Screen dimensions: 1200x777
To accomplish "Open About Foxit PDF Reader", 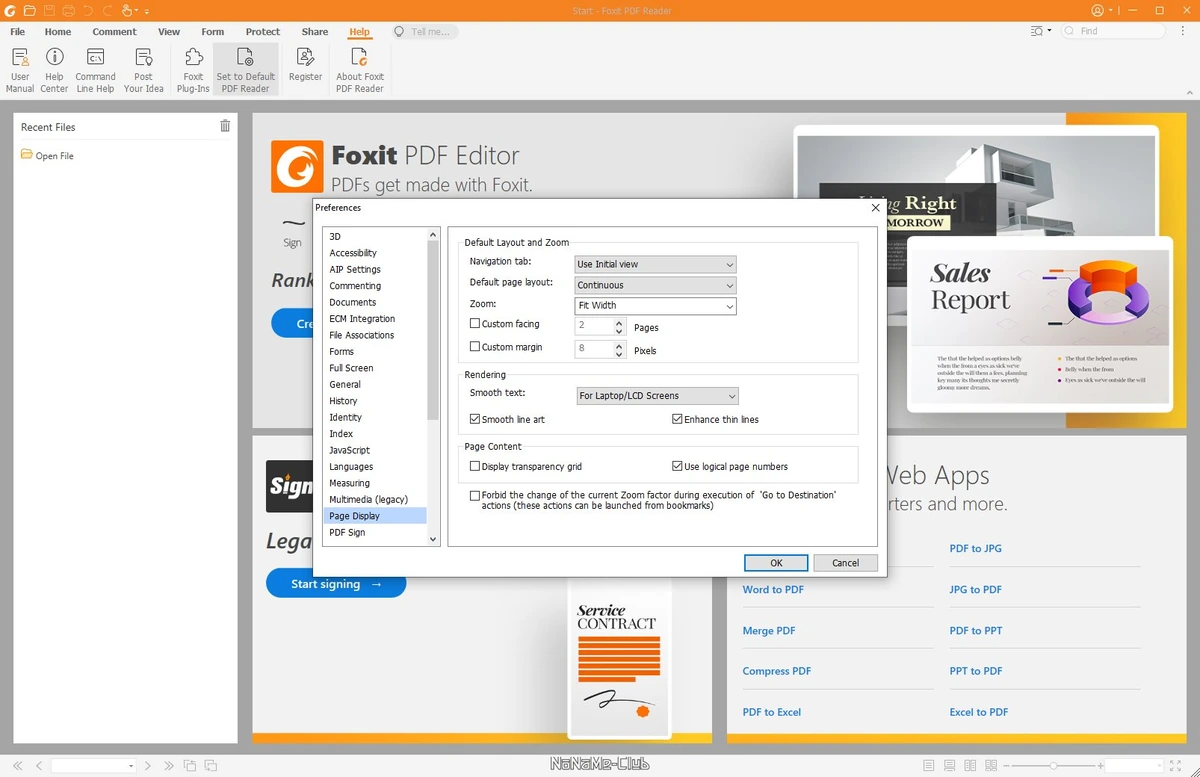I will (360, 70).
